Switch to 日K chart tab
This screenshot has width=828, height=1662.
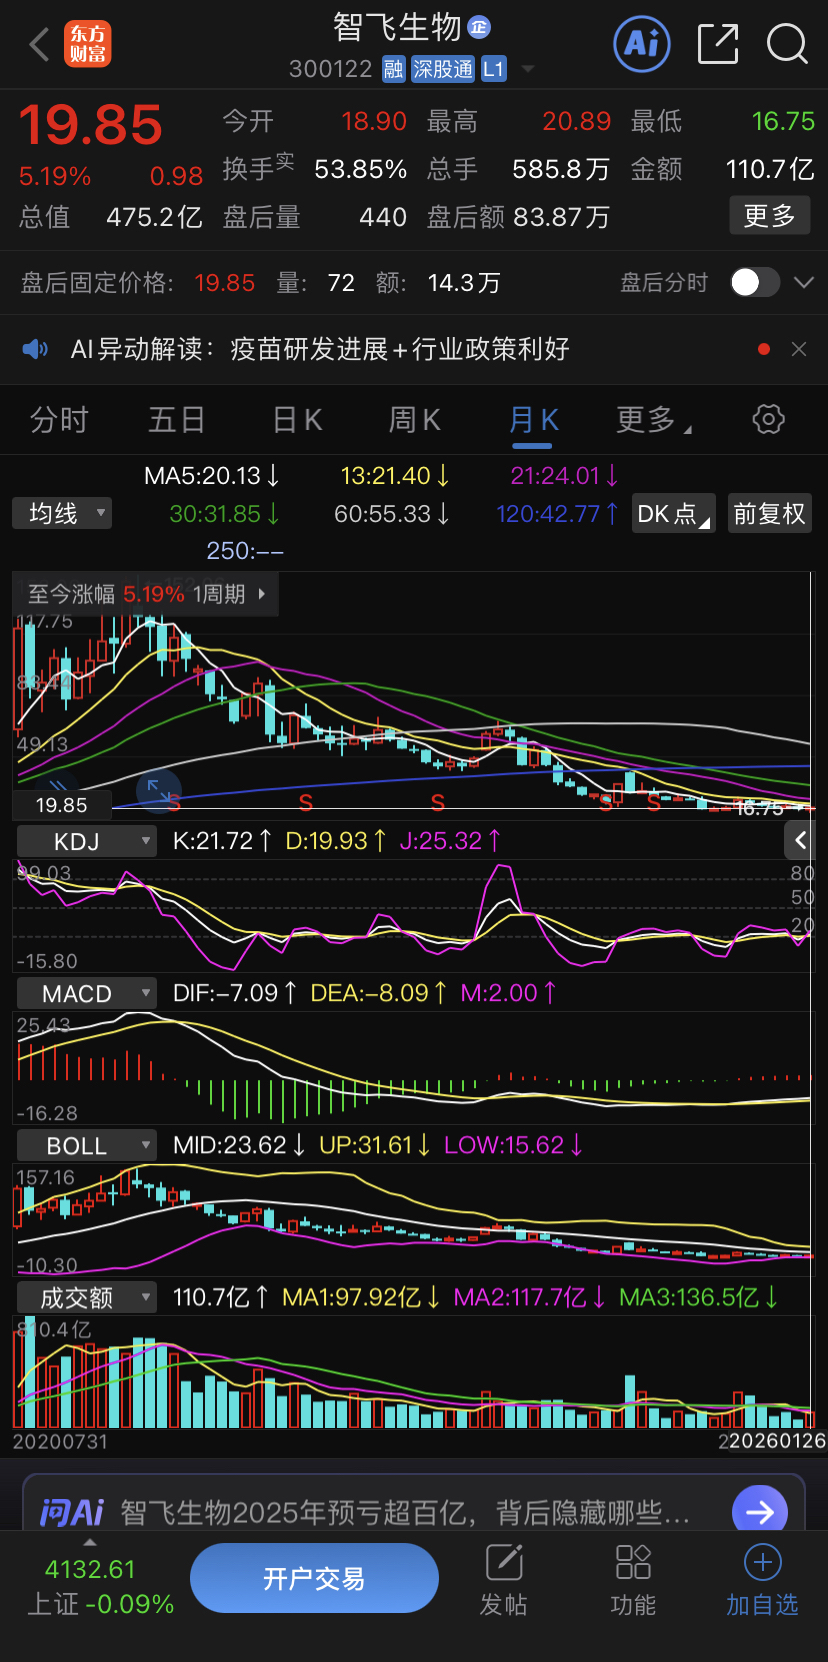coord(298,420)
